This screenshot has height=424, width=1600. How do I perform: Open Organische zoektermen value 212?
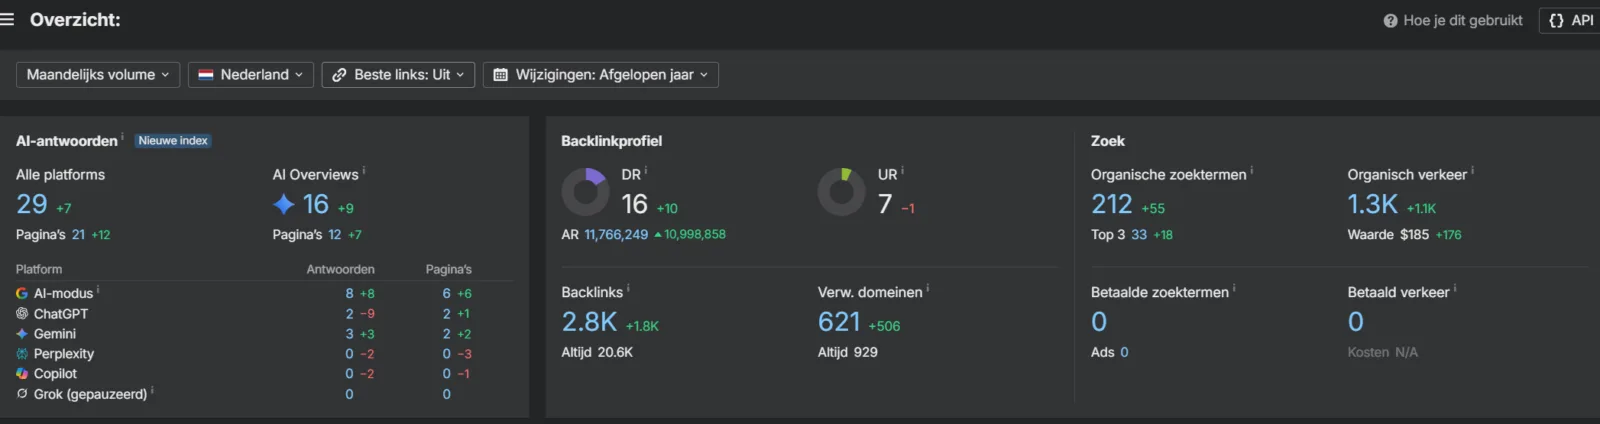coord(1112,204)
